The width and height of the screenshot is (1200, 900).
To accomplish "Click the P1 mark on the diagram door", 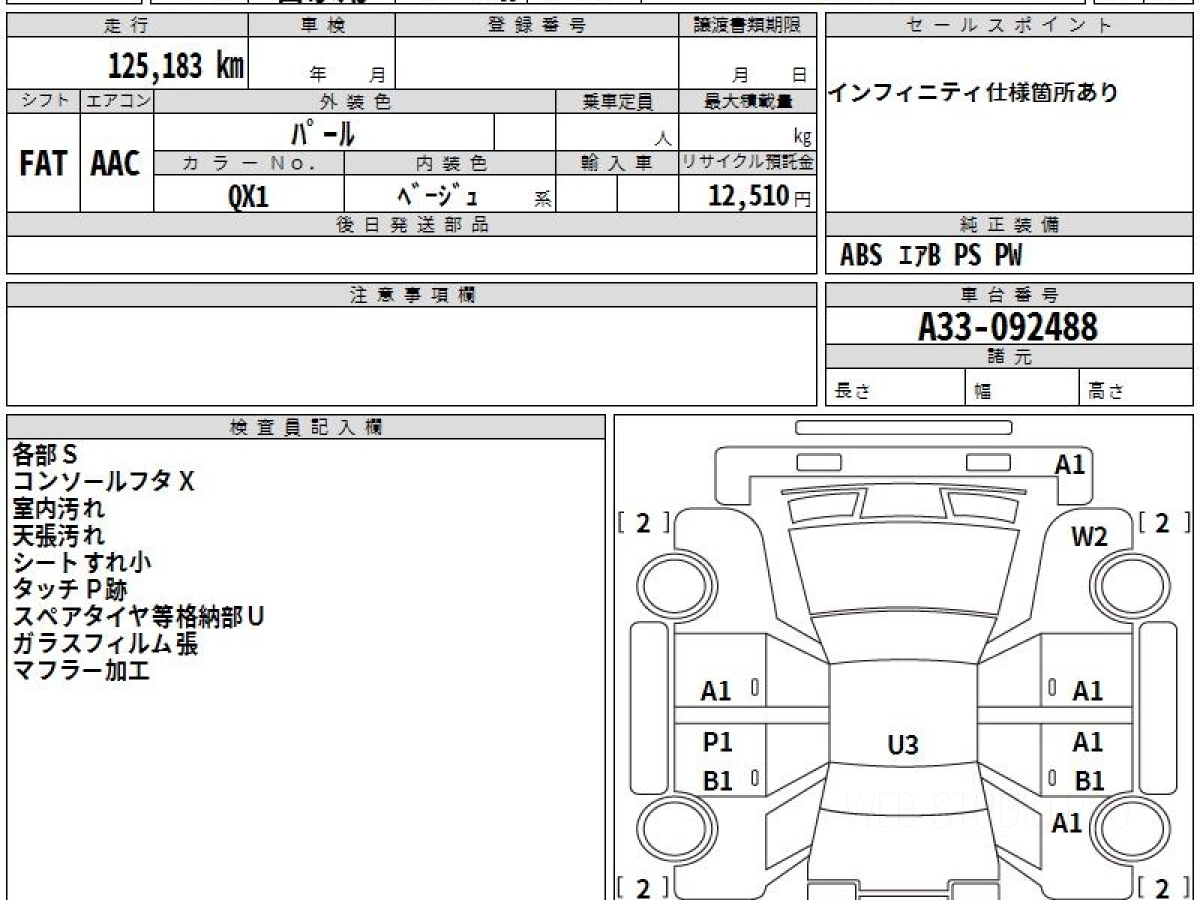I will tap(717, 742).
